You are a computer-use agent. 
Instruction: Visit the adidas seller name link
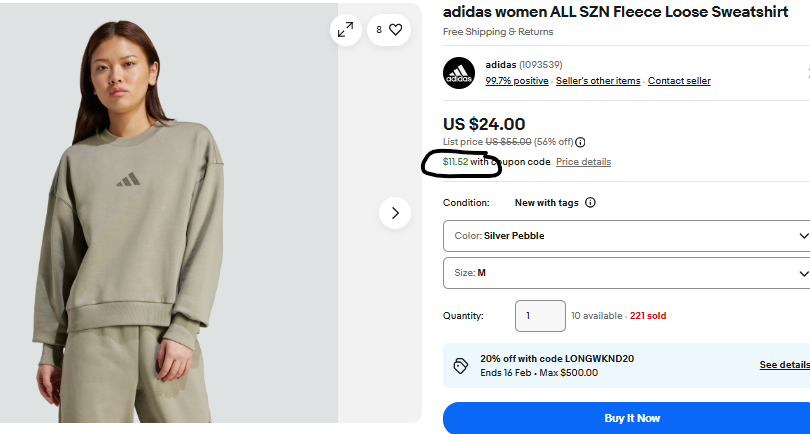500,65
